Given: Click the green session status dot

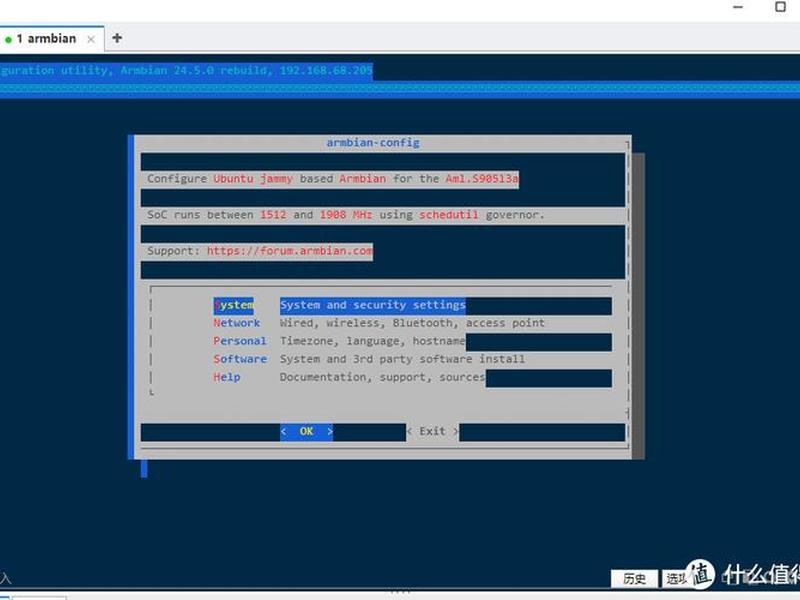Looking at the screenshot, I should [8, 39].
